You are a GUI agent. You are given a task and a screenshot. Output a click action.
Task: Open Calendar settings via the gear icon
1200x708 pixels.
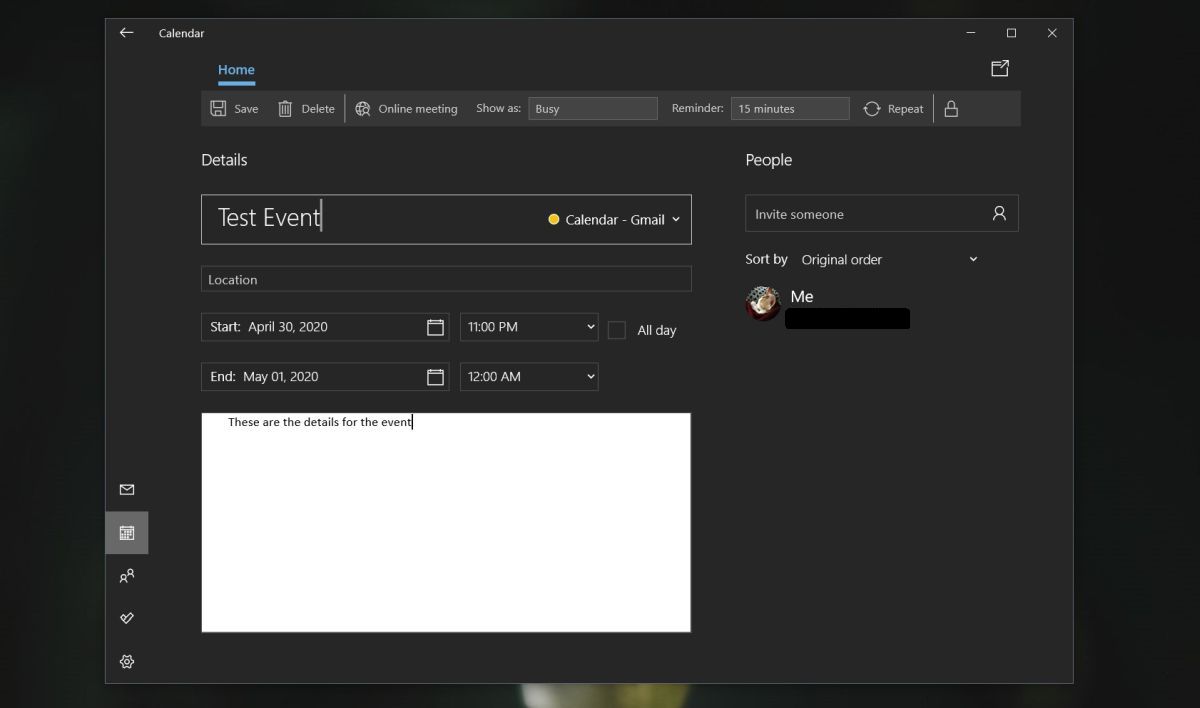click(x=126, y=661)
